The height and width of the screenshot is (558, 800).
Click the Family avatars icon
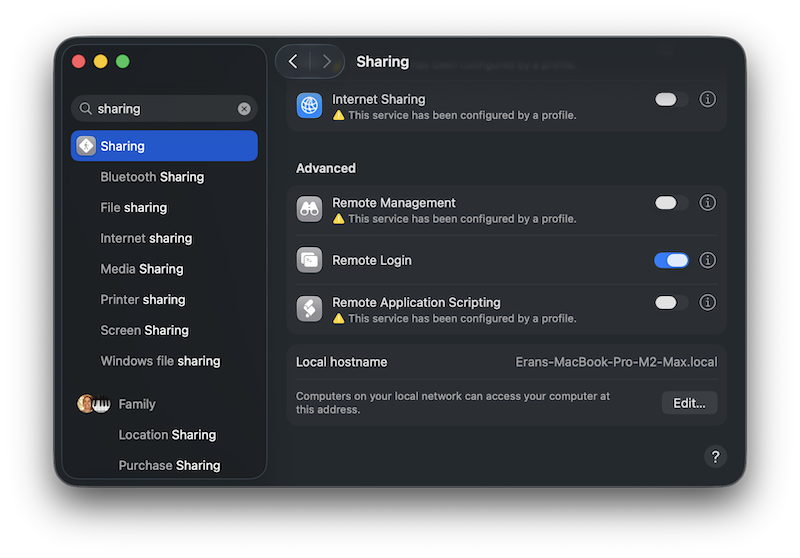click(x=94, y=404)
